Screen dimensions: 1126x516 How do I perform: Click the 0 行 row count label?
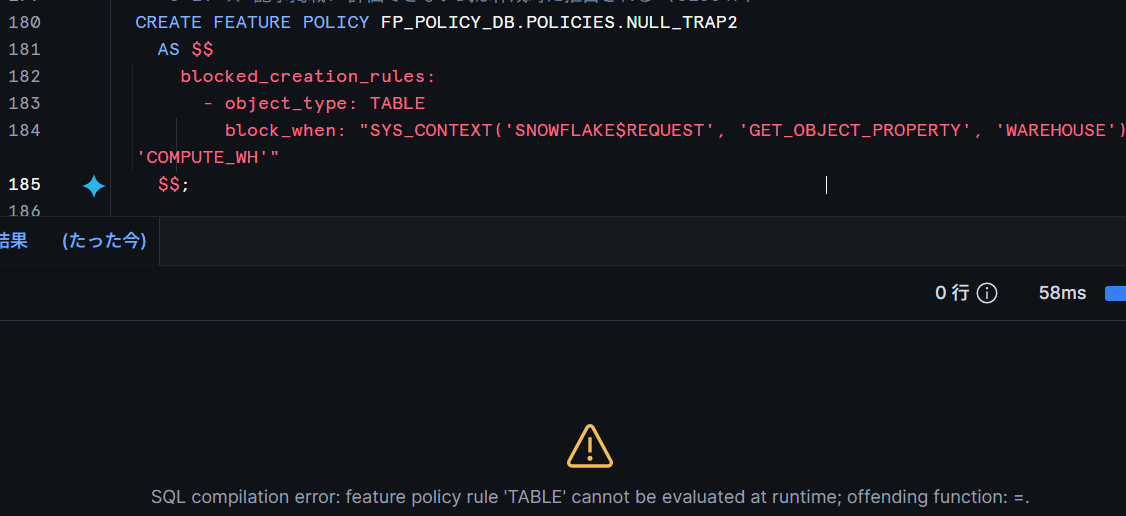952,293
